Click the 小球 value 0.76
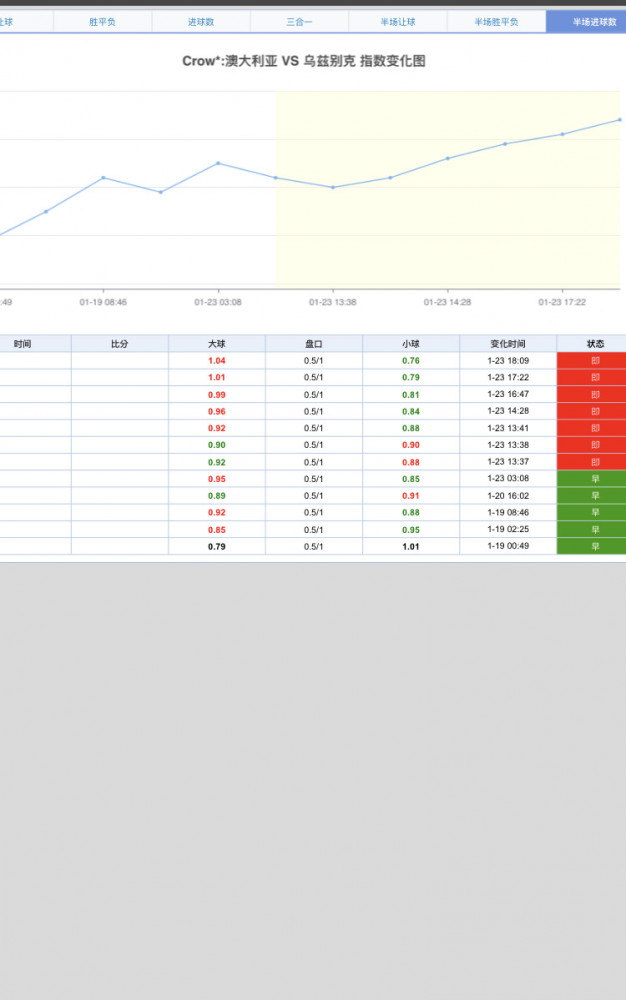The height and width of the screenshot is (1000, 626). click(411, 361)
